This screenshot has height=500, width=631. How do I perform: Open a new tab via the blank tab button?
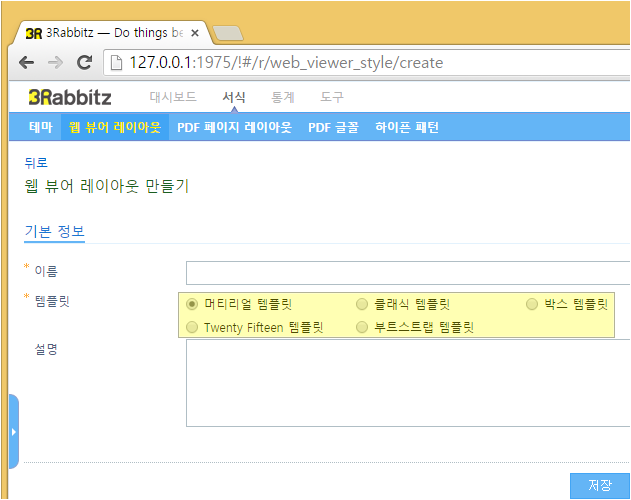click(228, 33)
